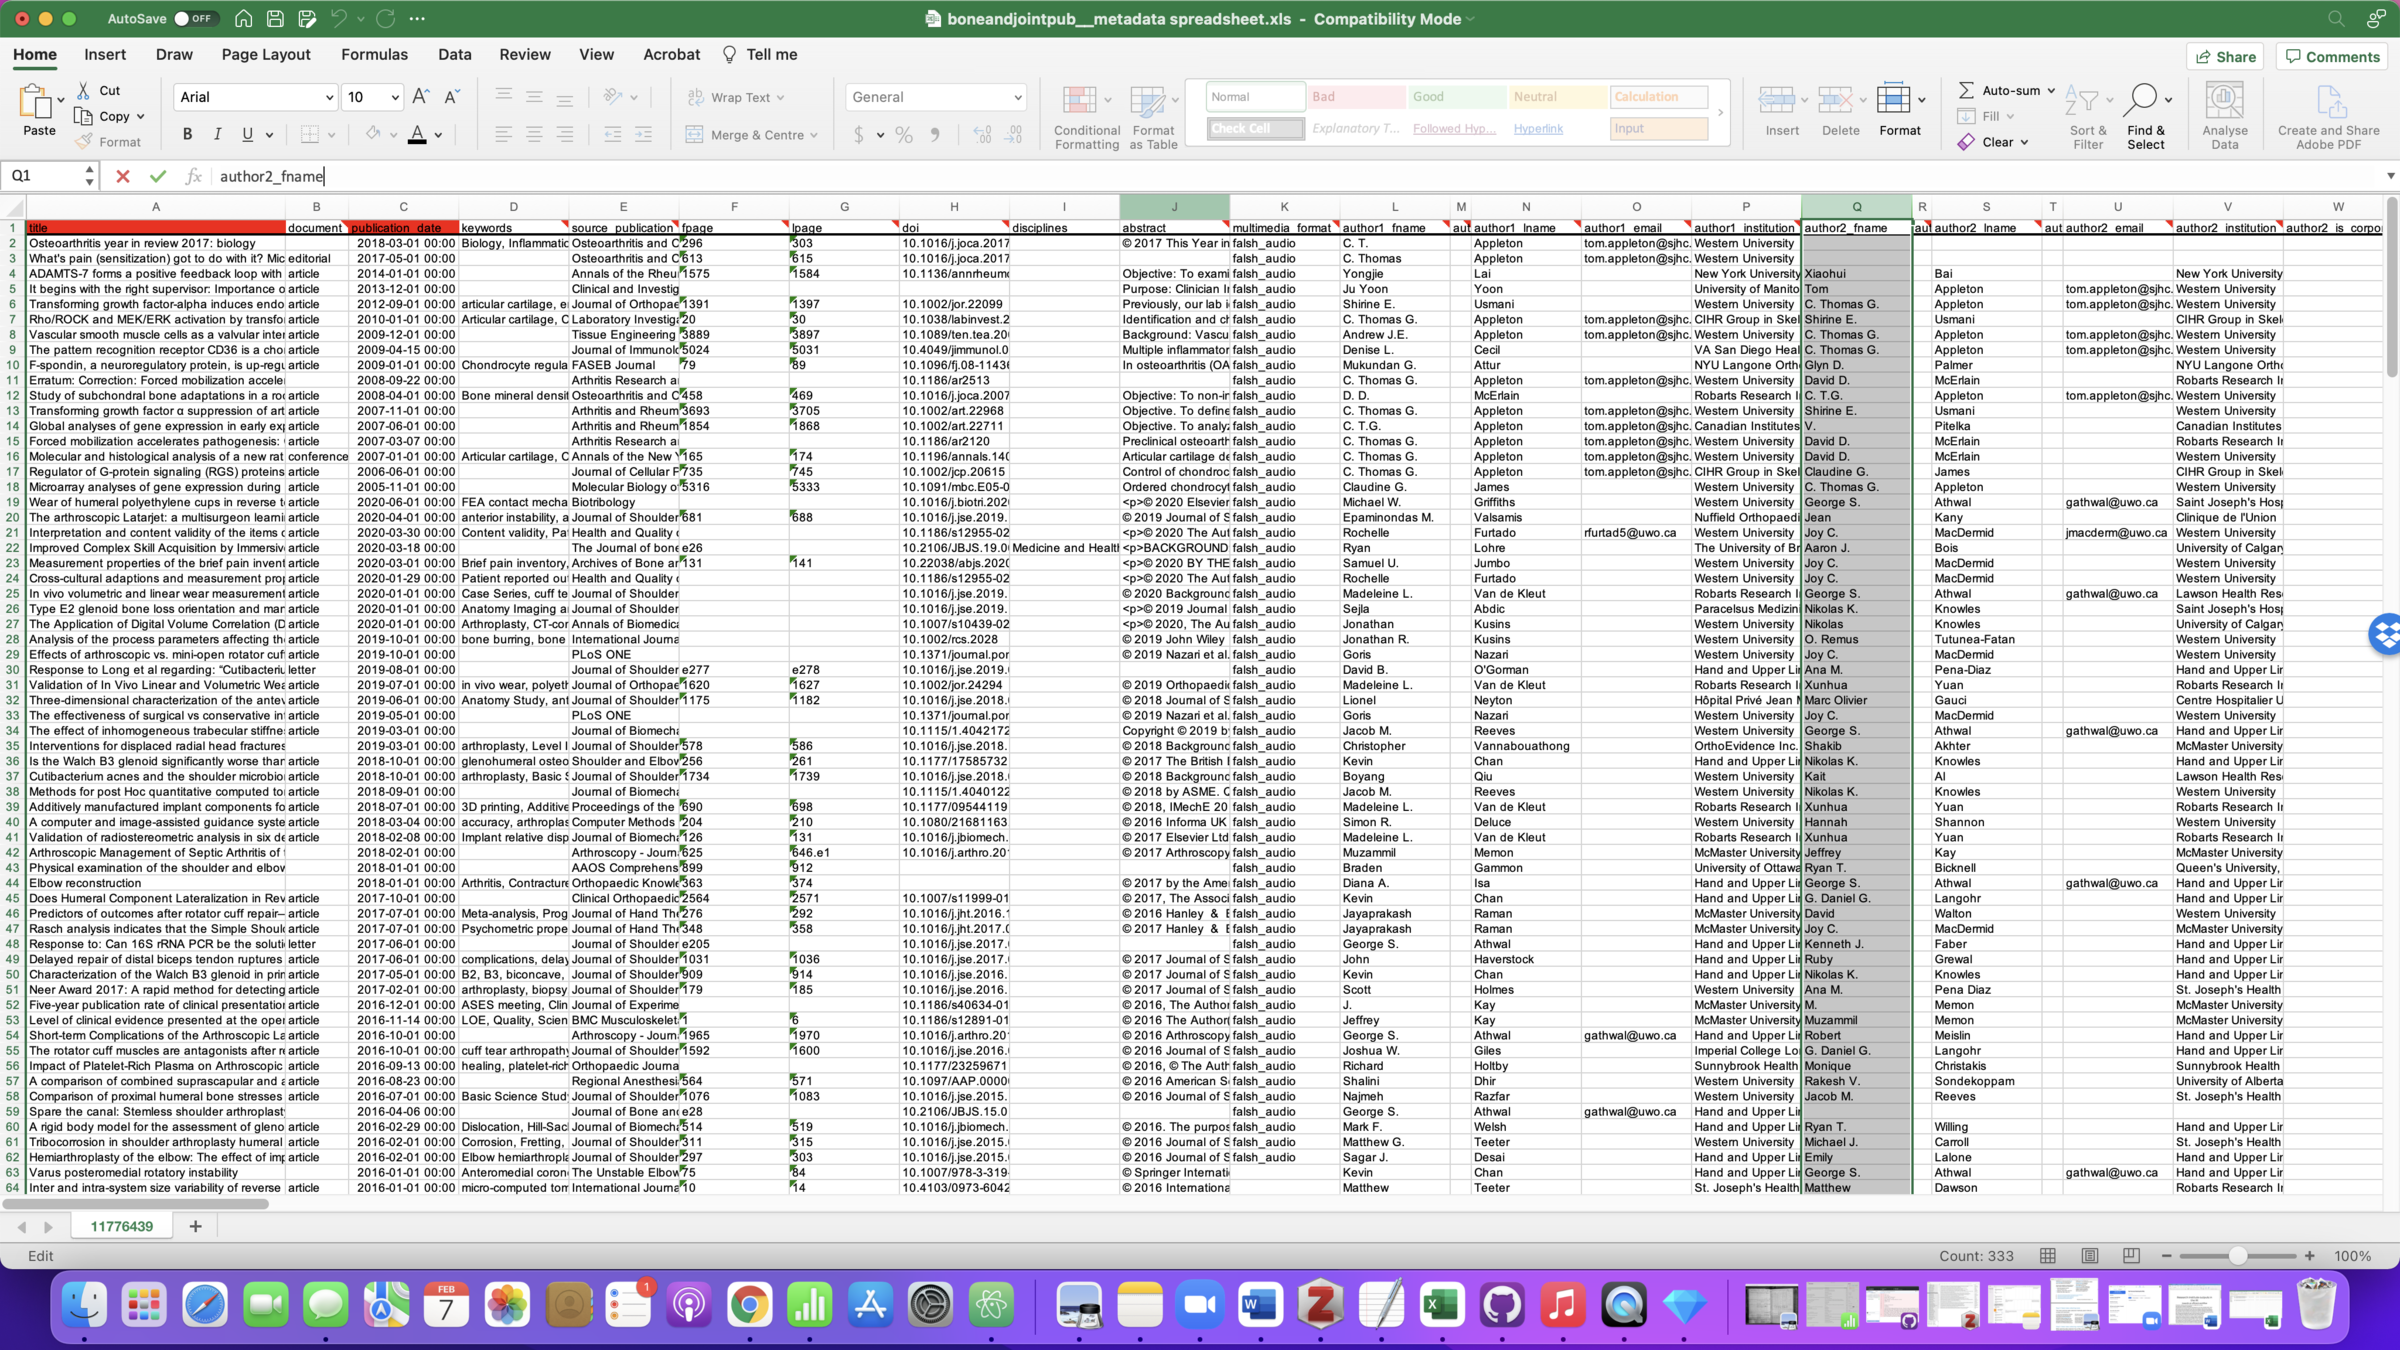Open the Formulas ribbon tab
The height and width of the screenshot is (1350, 2400).
pyautogui.click(x=374, y=55)
